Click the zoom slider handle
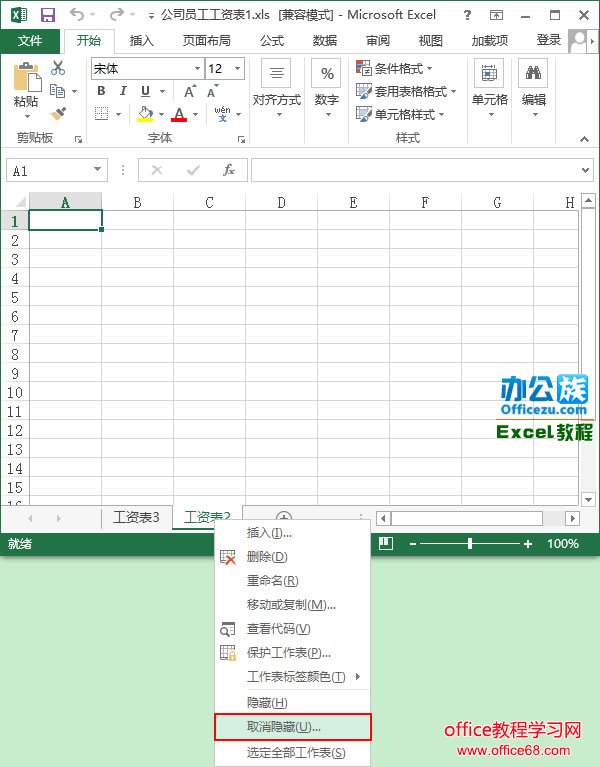The image size is (600, 767). coord(470,543)
